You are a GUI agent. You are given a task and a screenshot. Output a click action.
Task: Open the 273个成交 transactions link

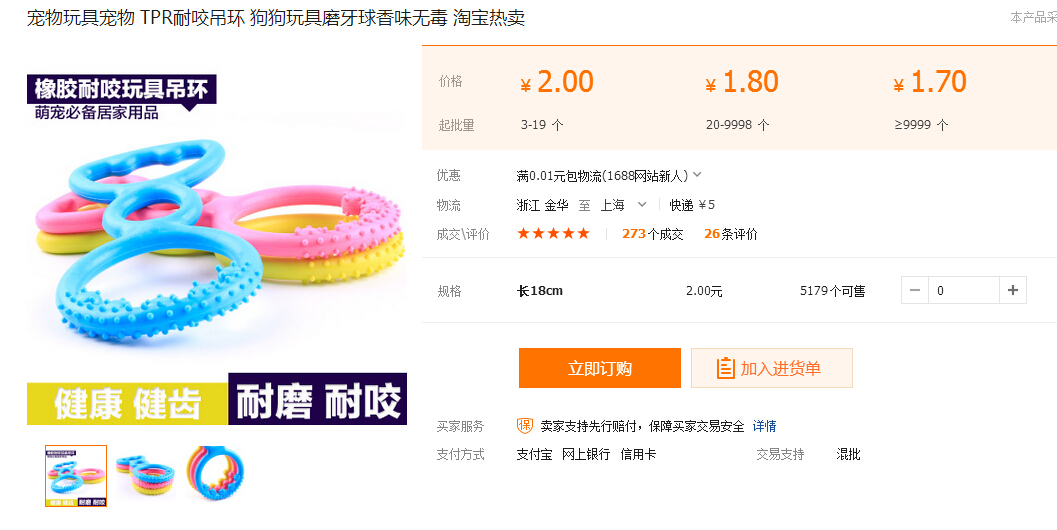(652, 234)
